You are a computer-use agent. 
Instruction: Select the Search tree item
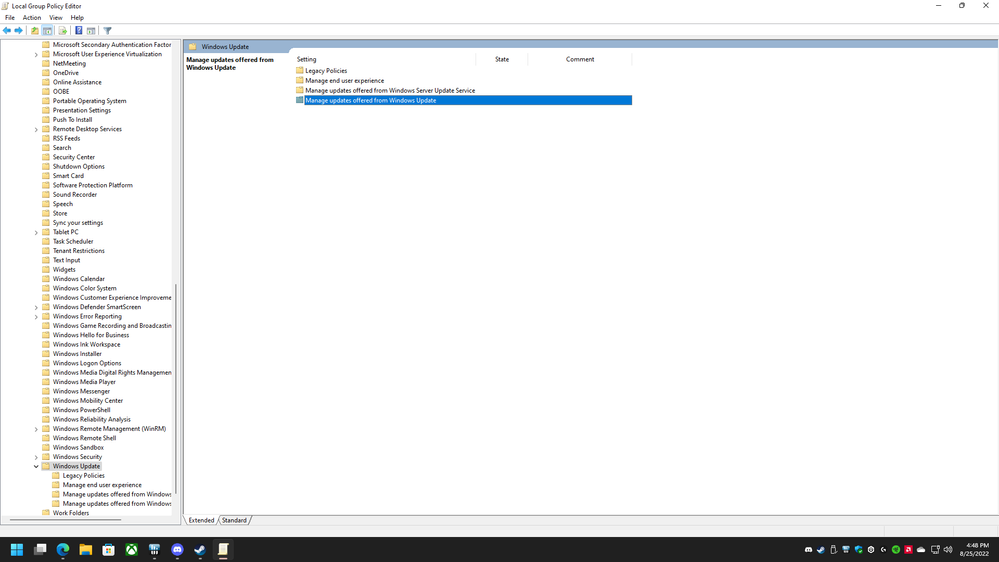tap(62, 148)
